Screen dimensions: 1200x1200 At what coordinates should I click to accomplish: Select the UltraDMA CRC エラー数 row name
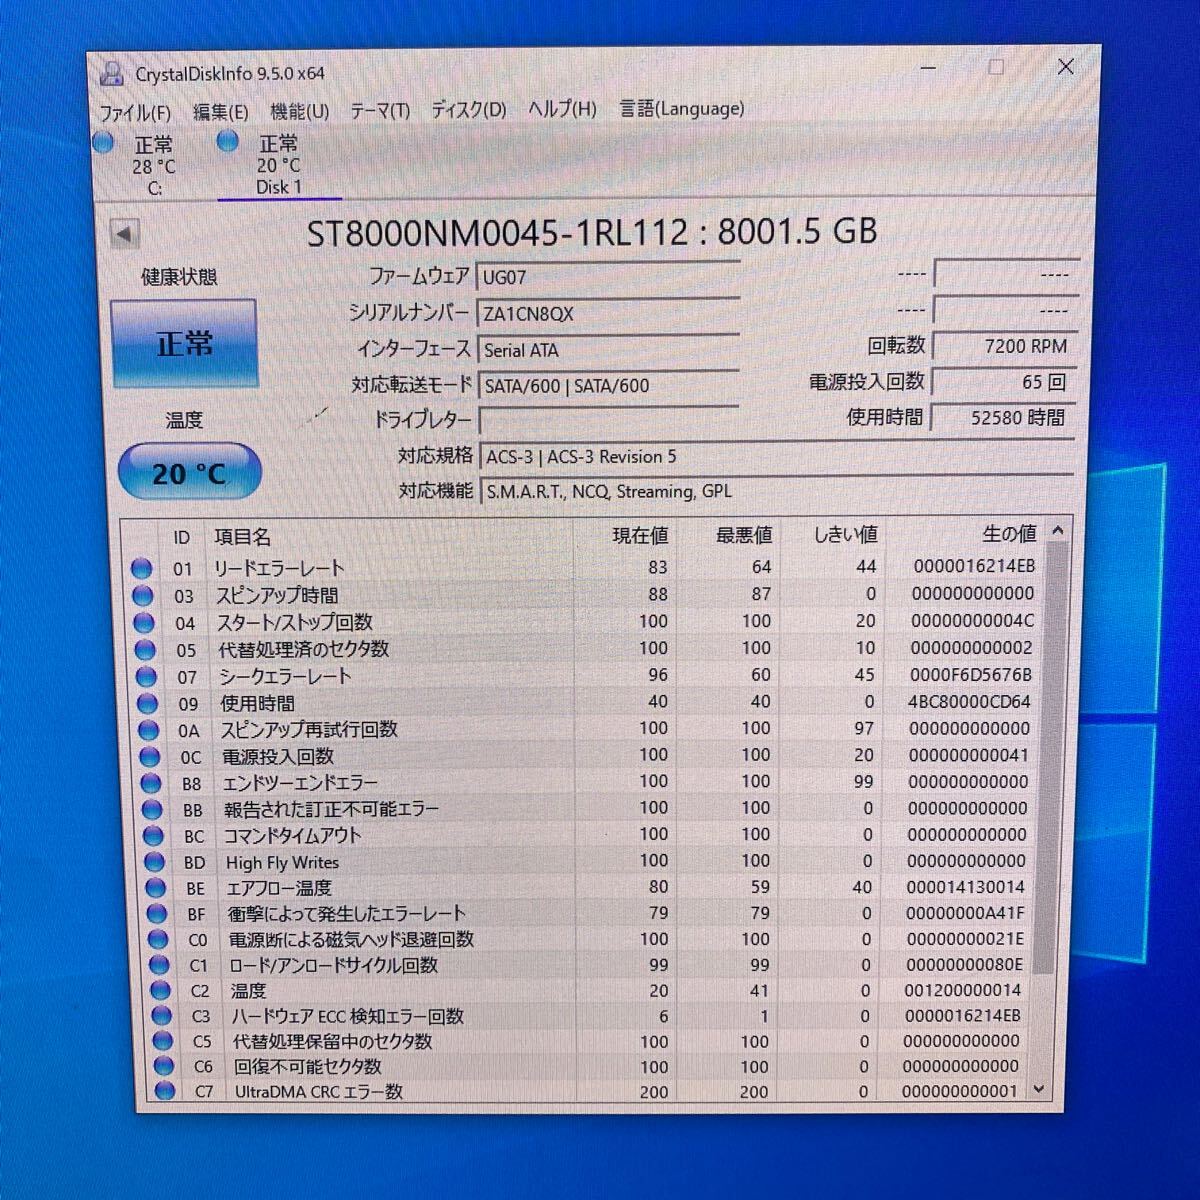pos(318,1091)
